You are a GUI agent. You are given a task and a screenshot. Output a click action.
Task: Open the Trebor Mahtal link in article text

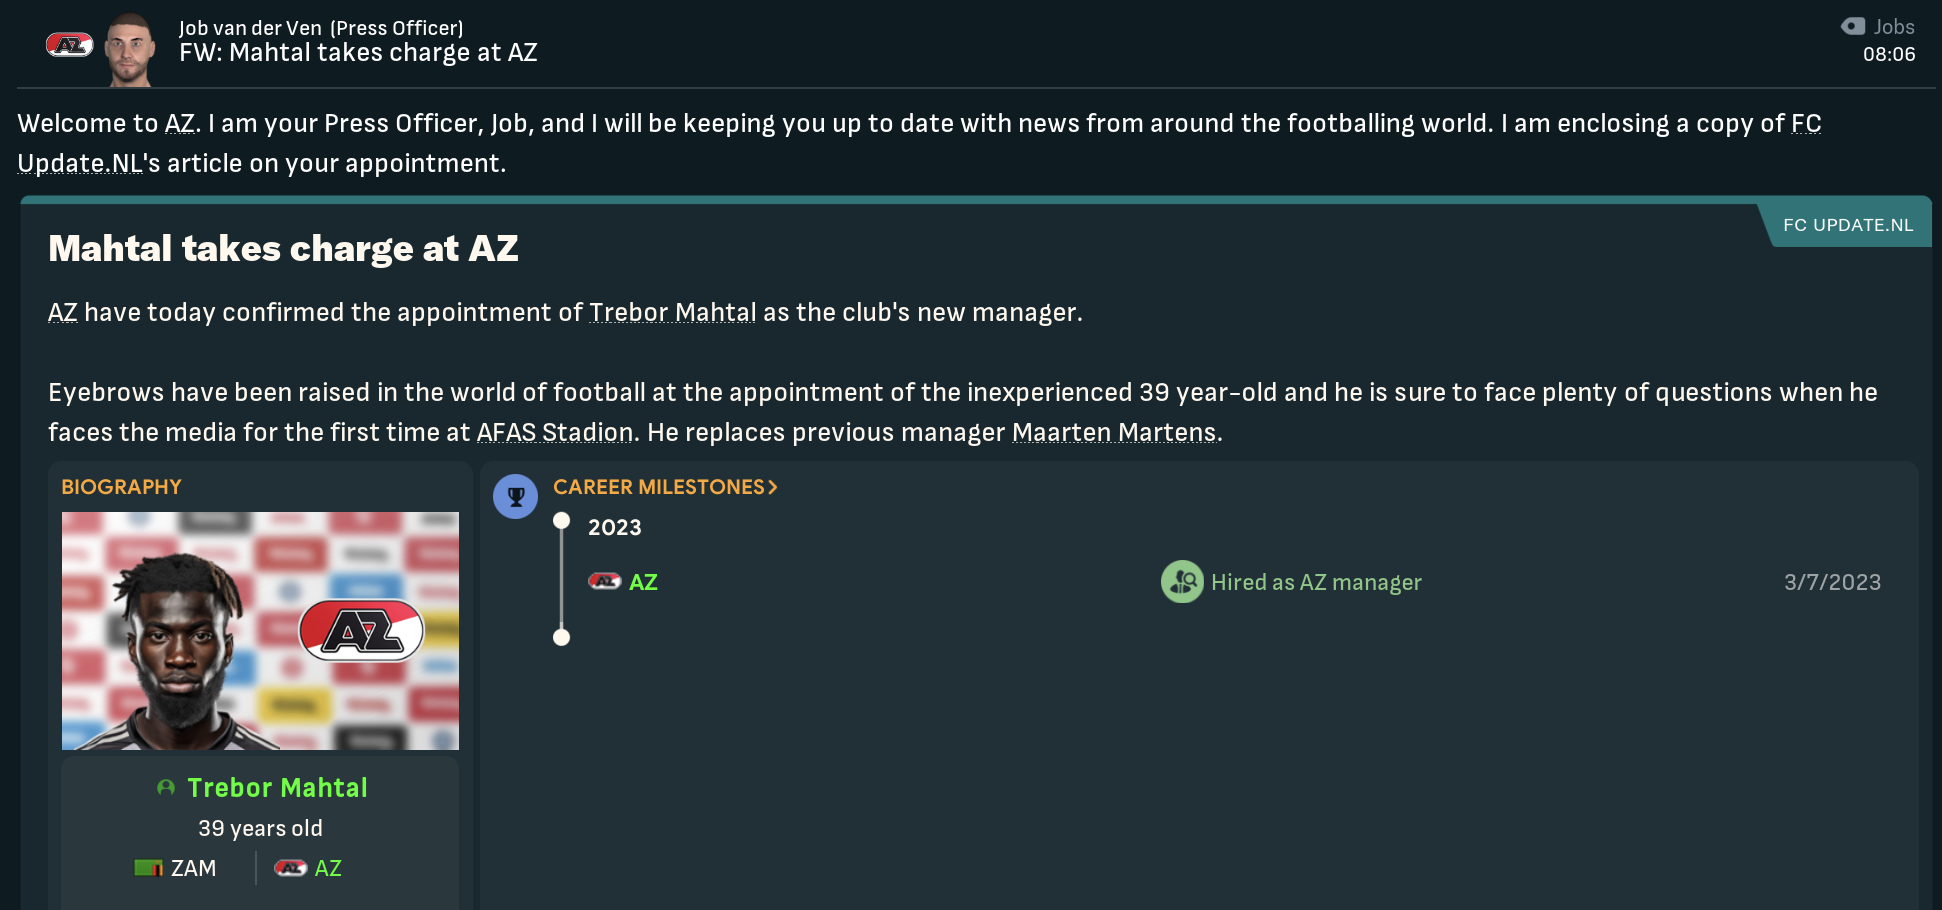[x=672, y=313]
